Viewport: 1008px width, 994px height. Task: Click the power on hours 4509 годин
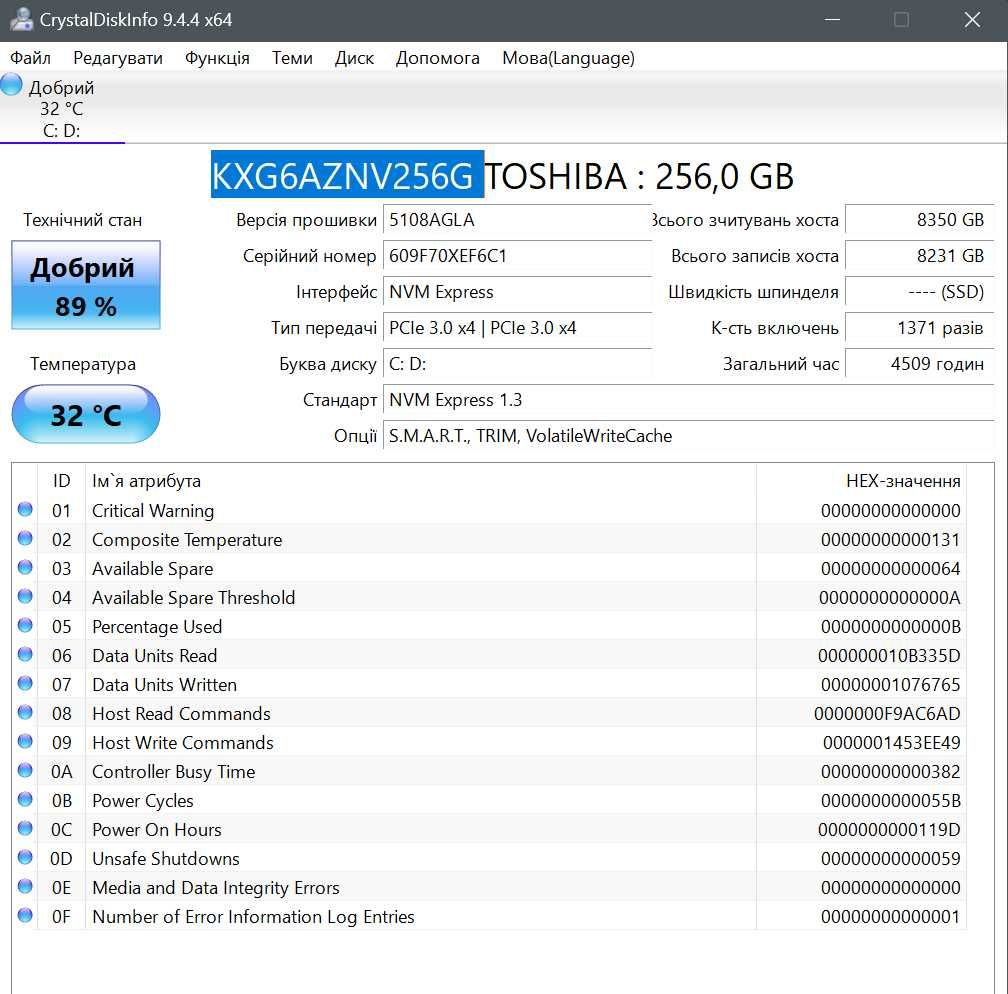pyautogui.click(x=920, y=364)
